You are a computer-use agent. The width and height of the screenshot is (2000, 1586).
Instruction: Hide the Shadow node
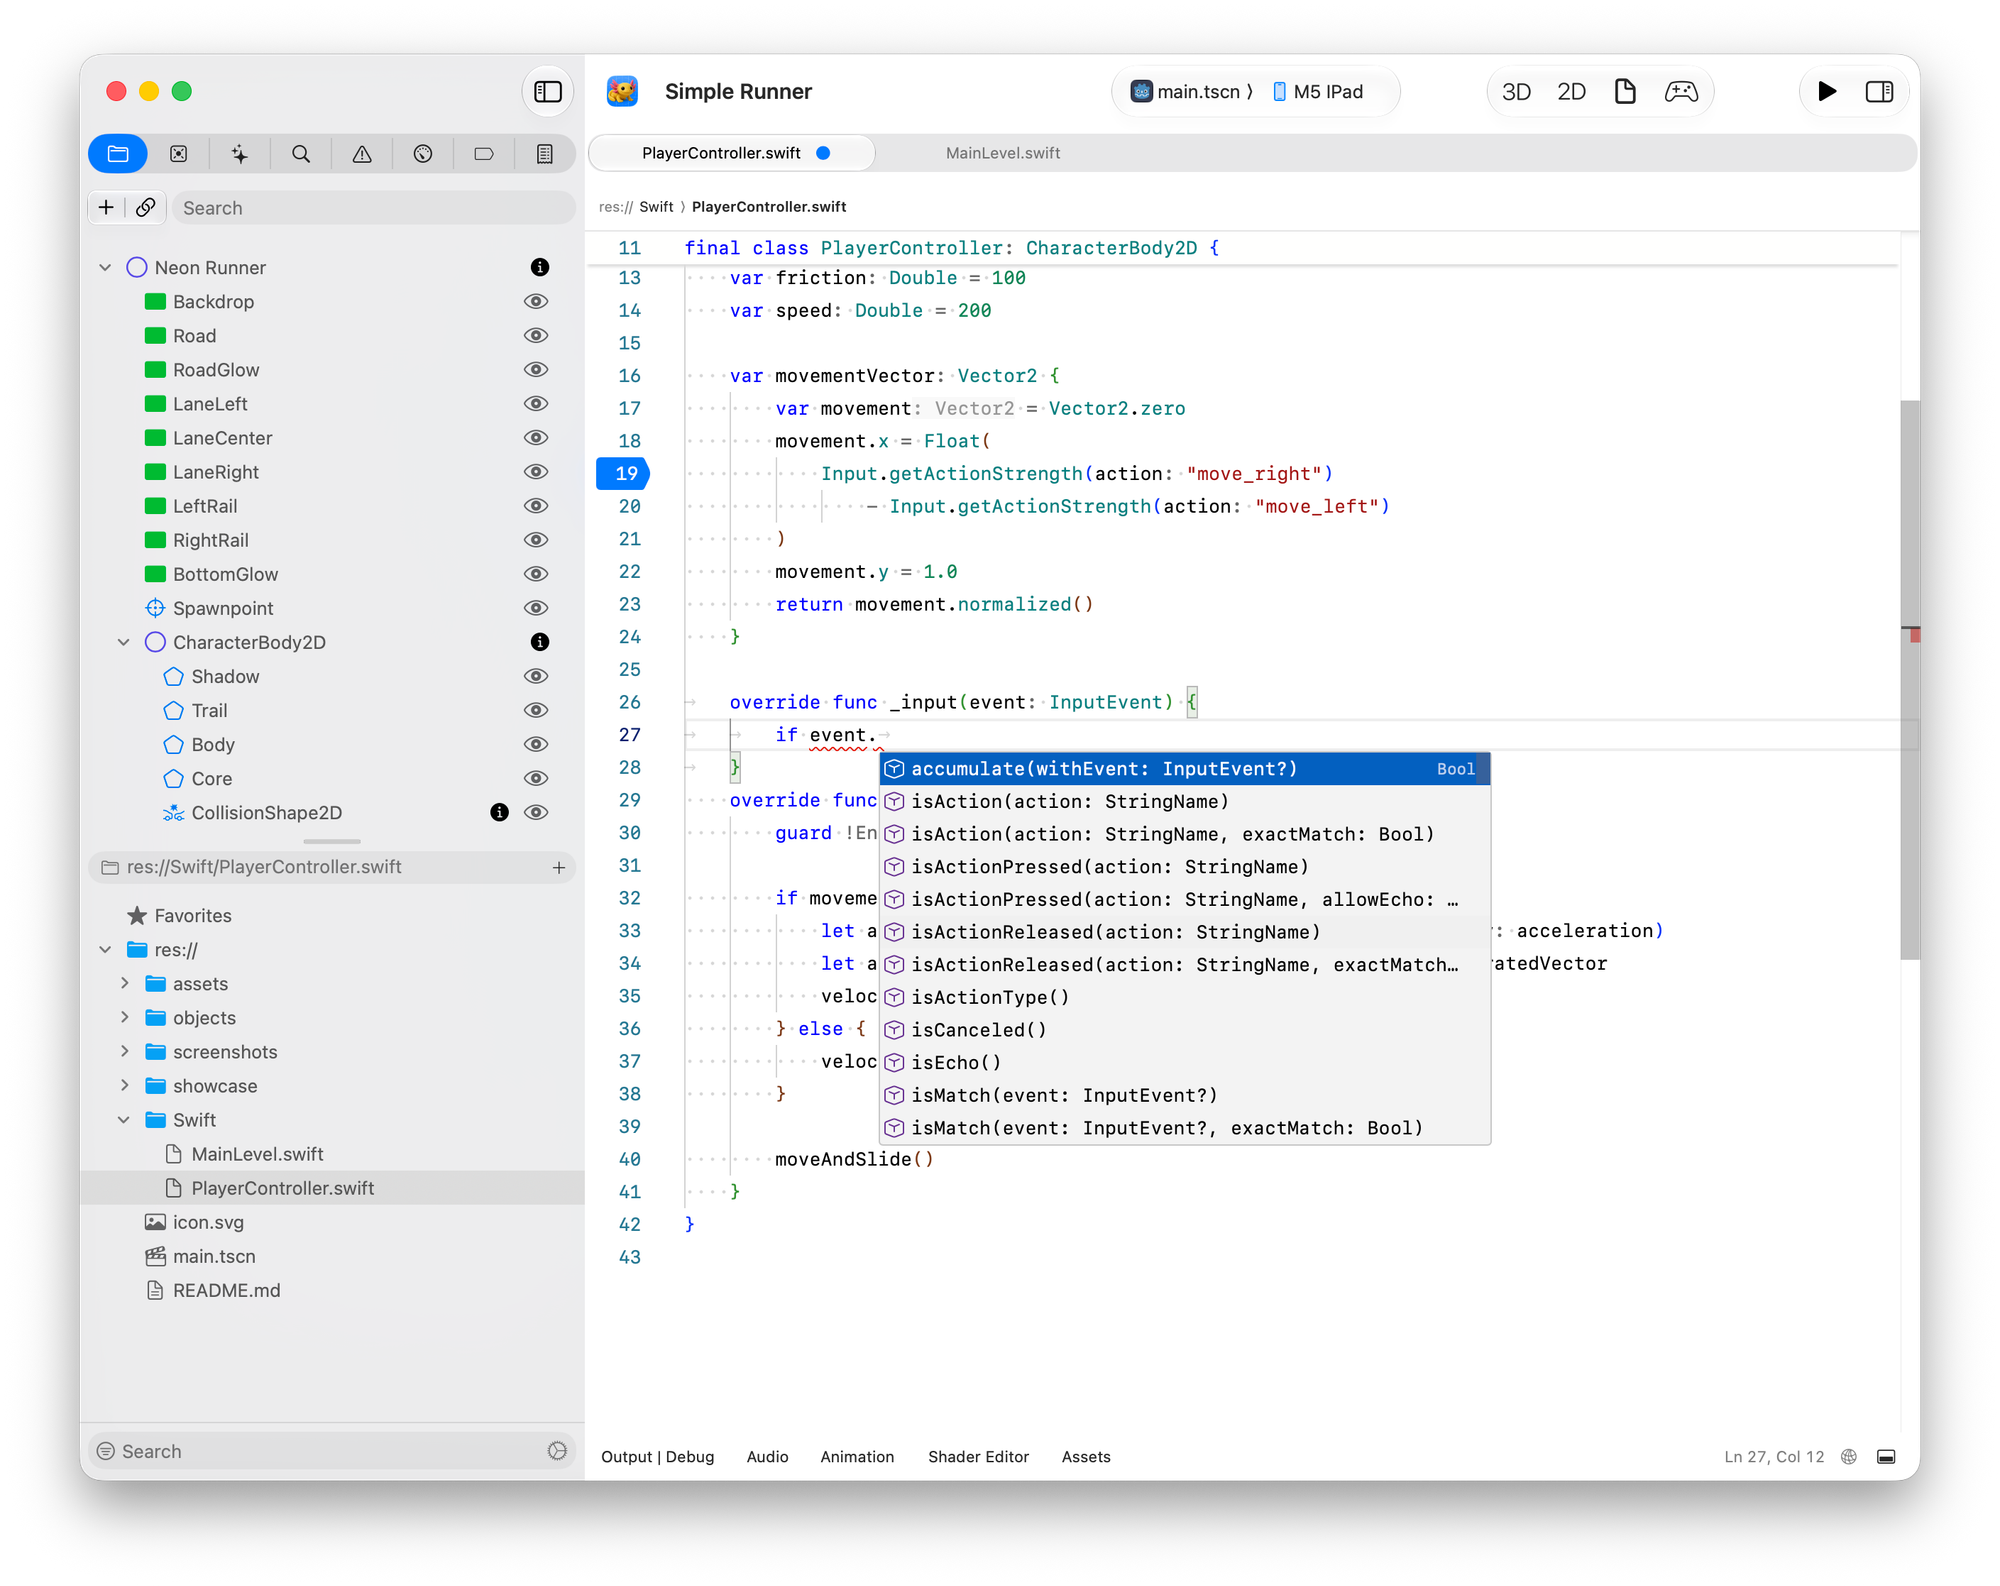pyautogui.click(x=536, y=677)
